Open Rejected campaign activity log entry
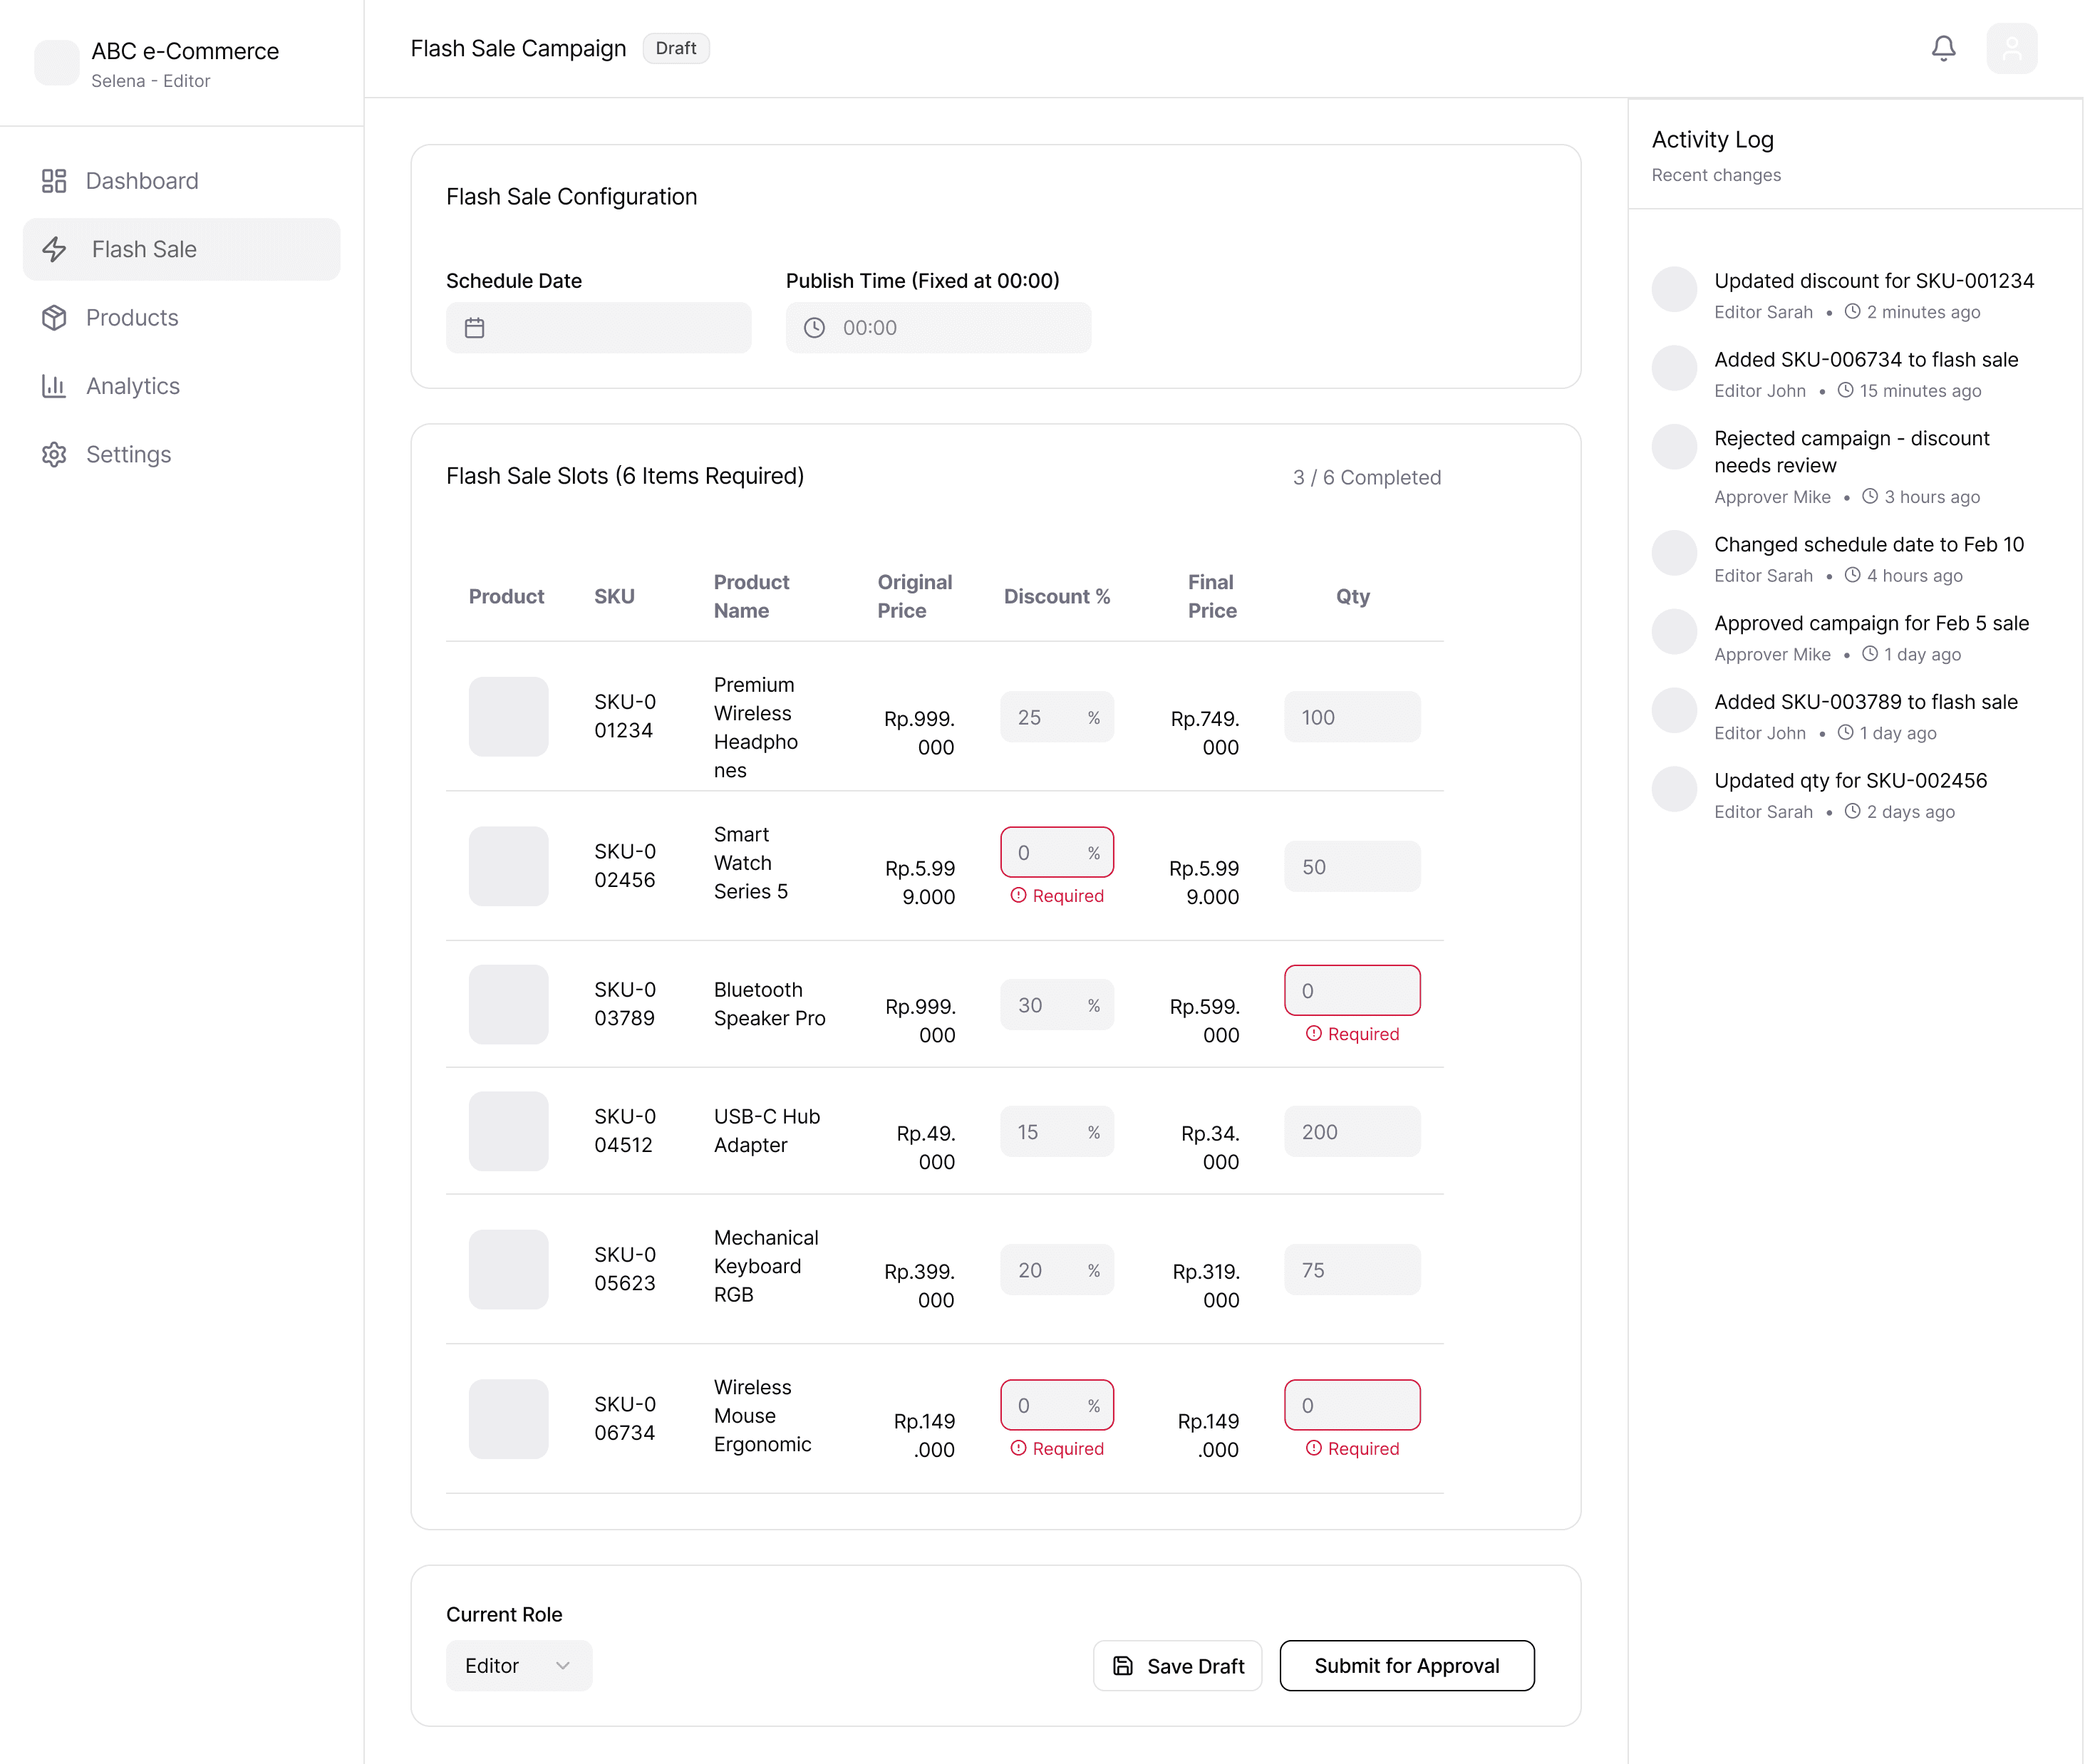 click(1850, 452)
